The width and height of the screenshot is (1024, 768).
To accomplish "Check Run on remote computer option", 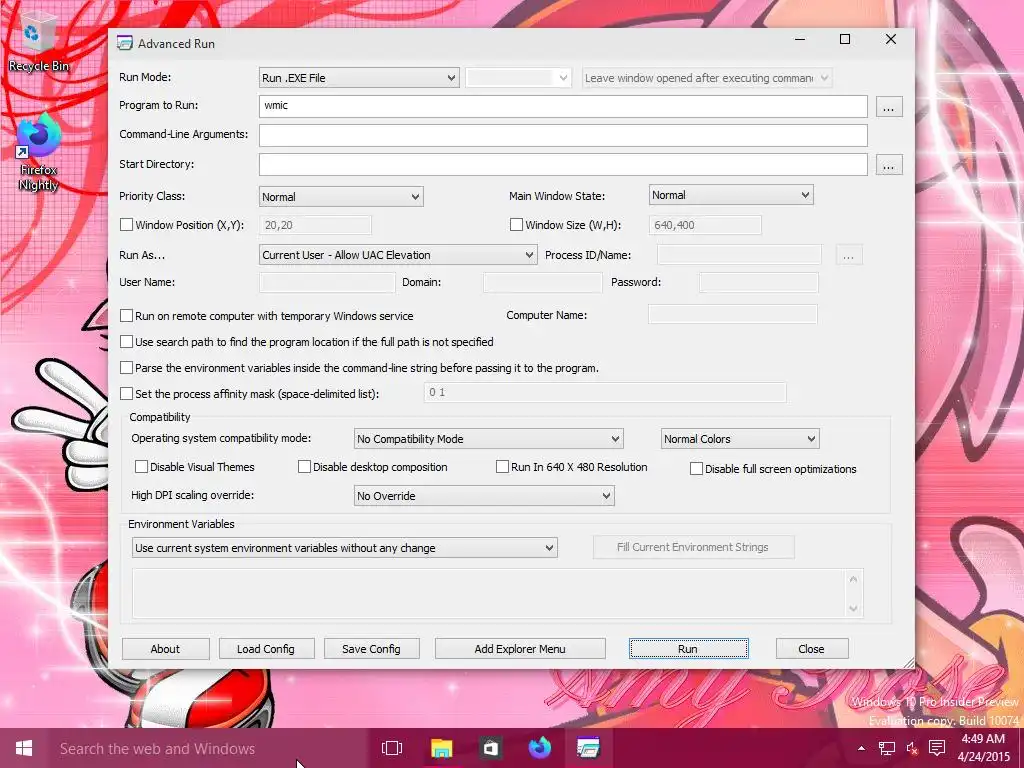I will (x=127, y=315).
